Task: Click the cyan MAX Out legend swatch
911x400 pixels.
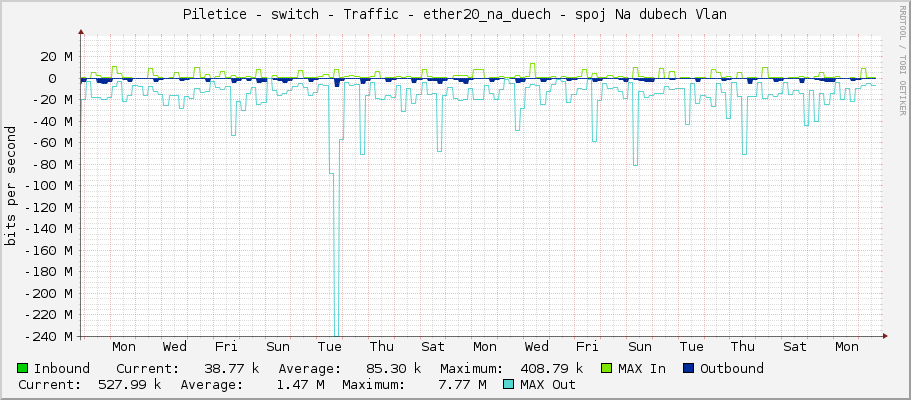Action: pyautogui.click(x=508, y=384)
